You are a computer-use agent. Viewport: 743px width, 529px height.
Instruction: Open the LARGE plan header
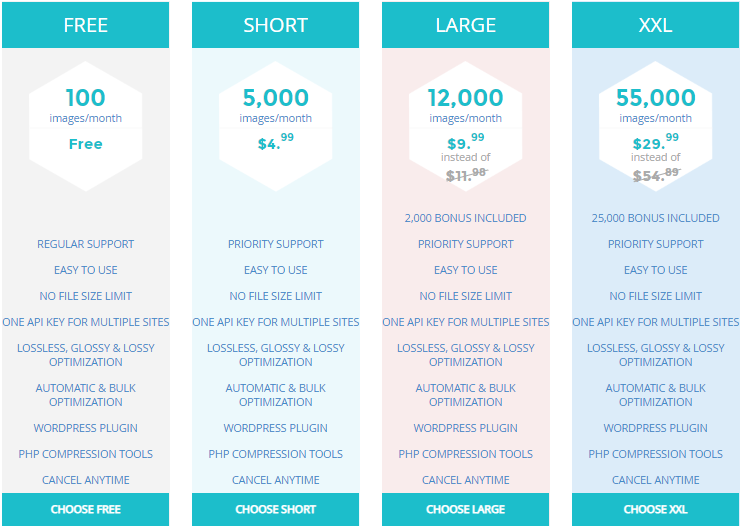pyautogui.click(x=465, y=25)
